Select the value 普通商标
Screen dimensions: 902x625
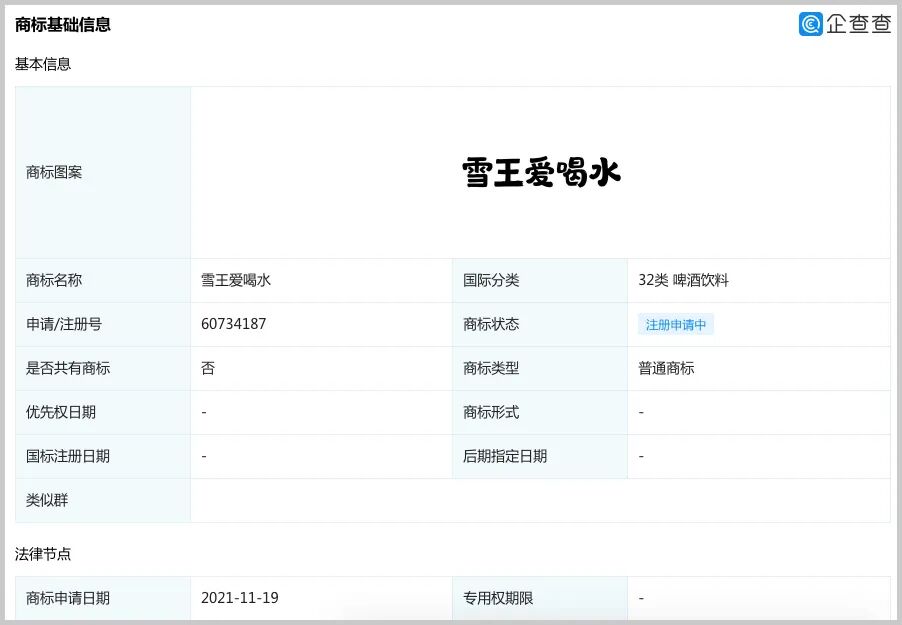(666, 368)
